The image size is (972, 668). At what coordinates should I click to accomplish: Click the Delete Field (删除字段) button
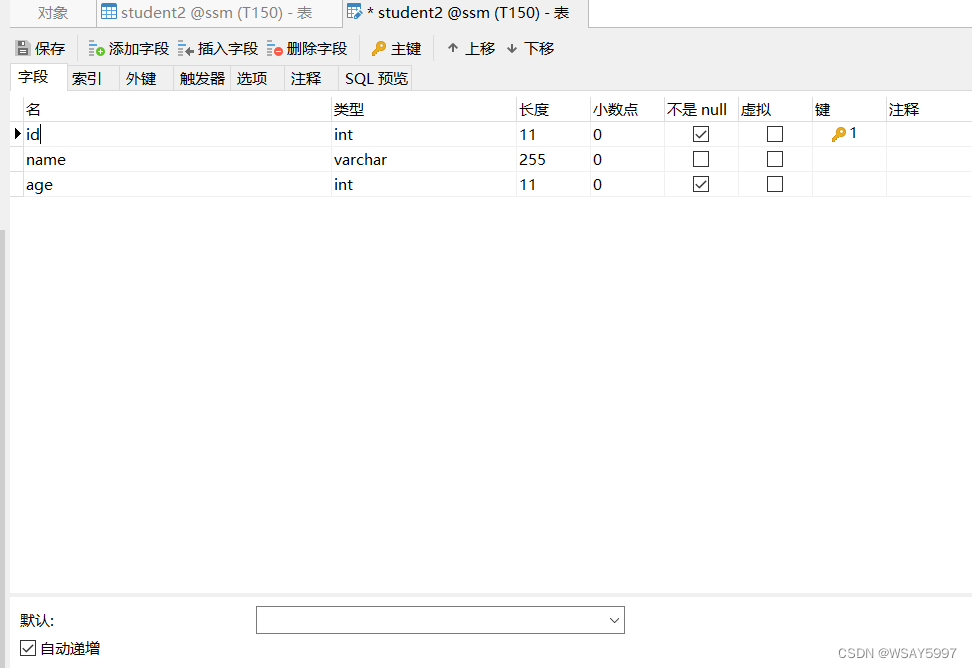307,48
